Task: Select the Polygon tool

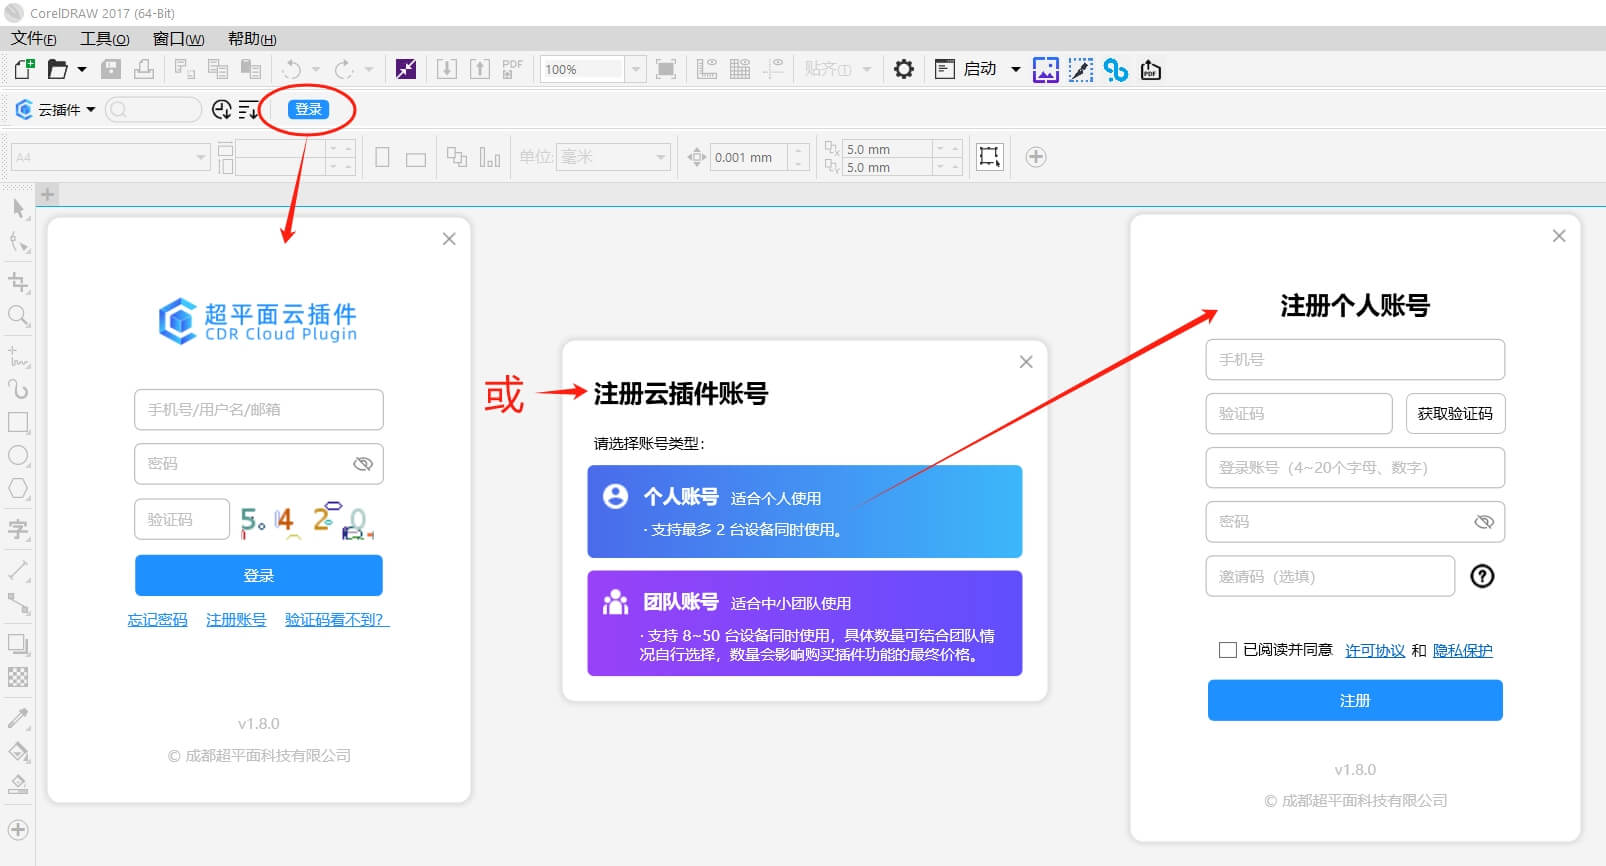Action: [x=18, y=489]
